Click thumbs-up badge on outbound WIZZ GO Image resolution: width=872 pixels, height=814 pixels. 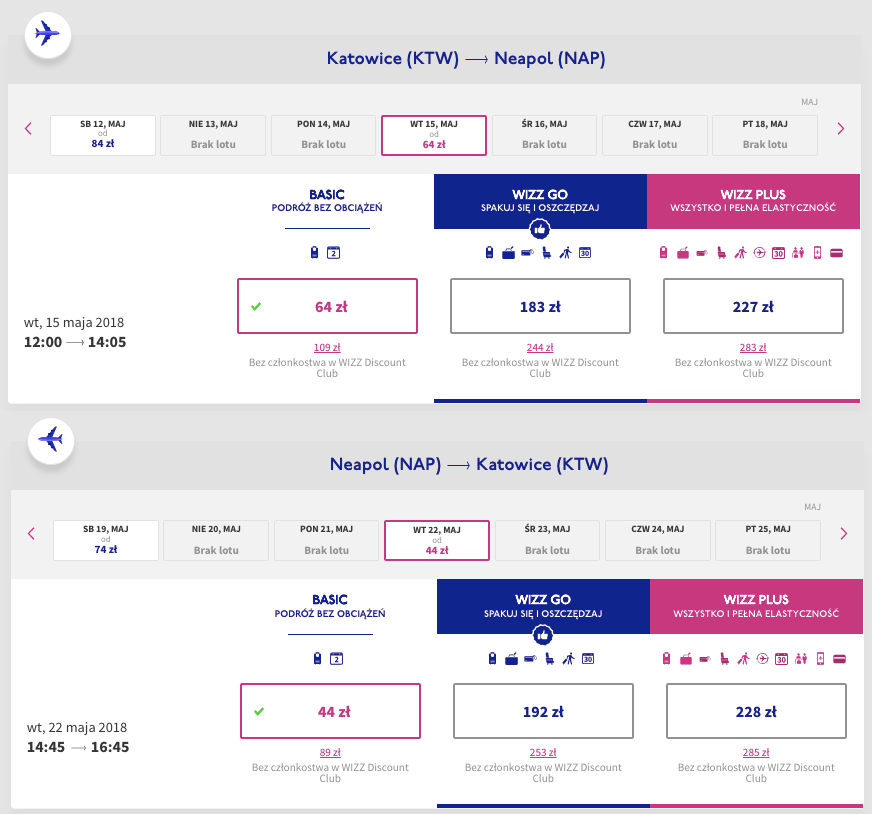coord(540,229)
